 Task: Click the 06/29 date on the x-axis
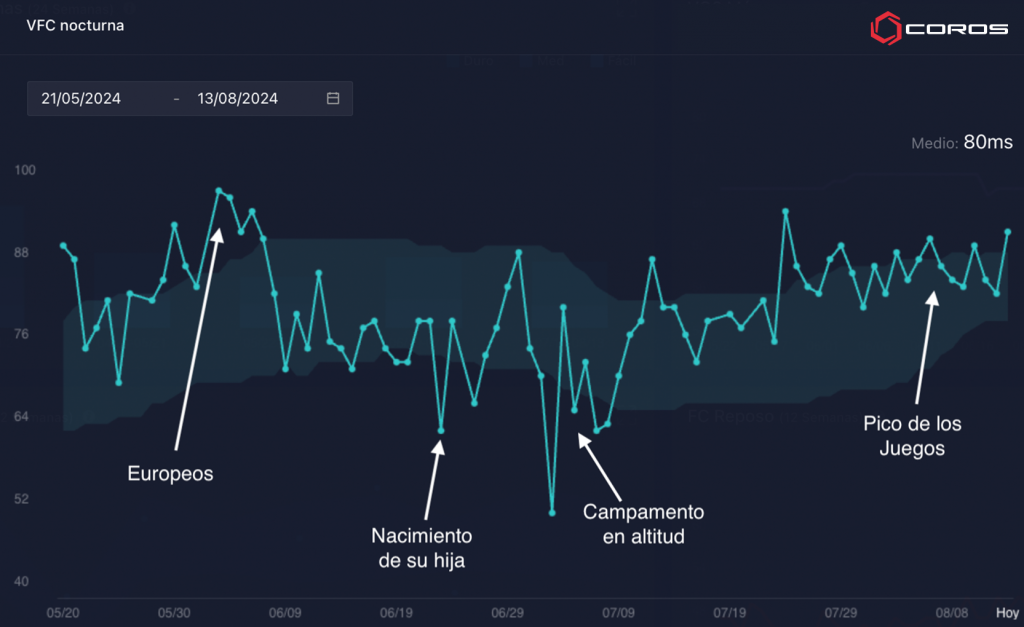pyautogui.click(x=508, y=612)
